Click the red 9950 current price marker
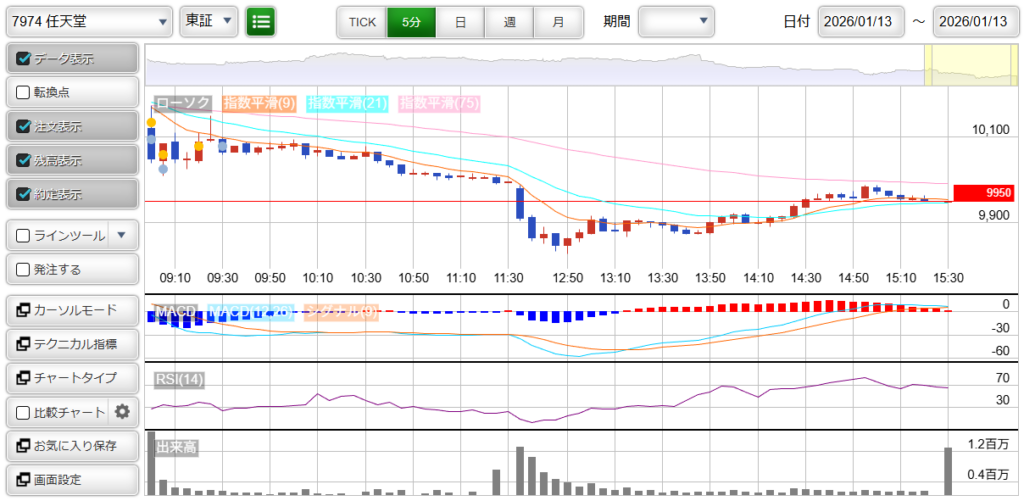 (984, 193)
